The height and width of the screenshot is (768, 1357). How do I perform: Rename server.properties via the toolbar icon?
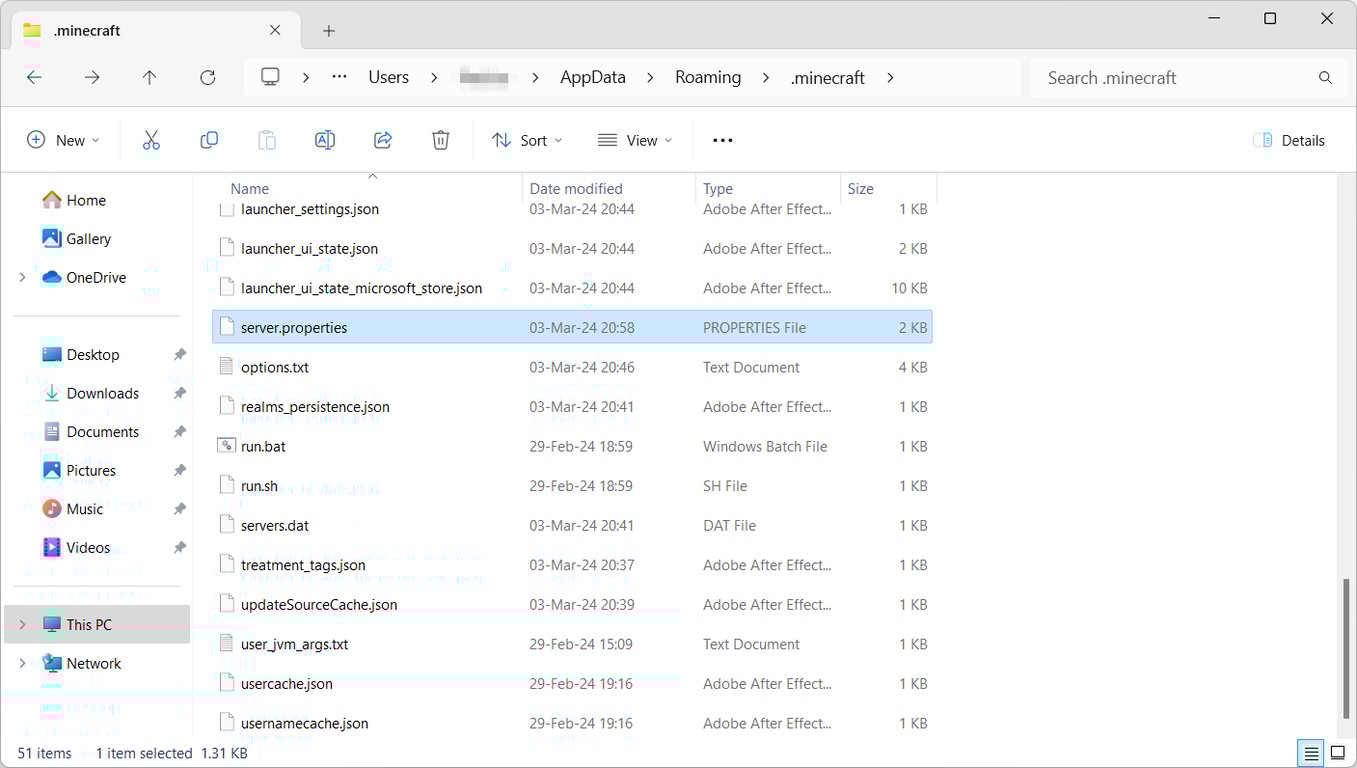324,140
